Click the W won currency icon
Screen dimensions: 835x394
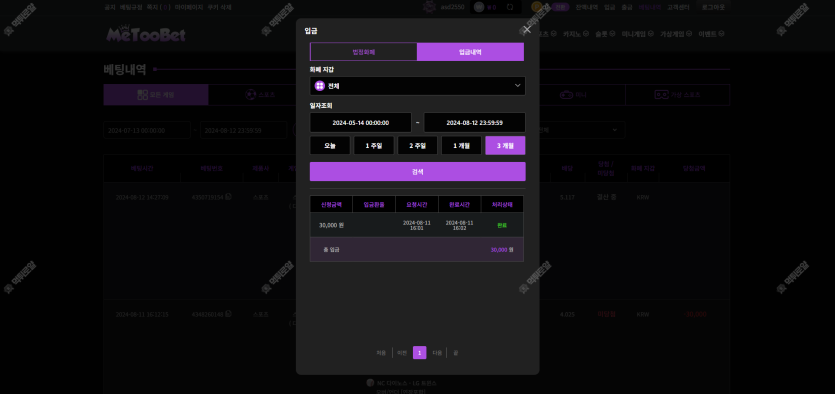point(479,7)
